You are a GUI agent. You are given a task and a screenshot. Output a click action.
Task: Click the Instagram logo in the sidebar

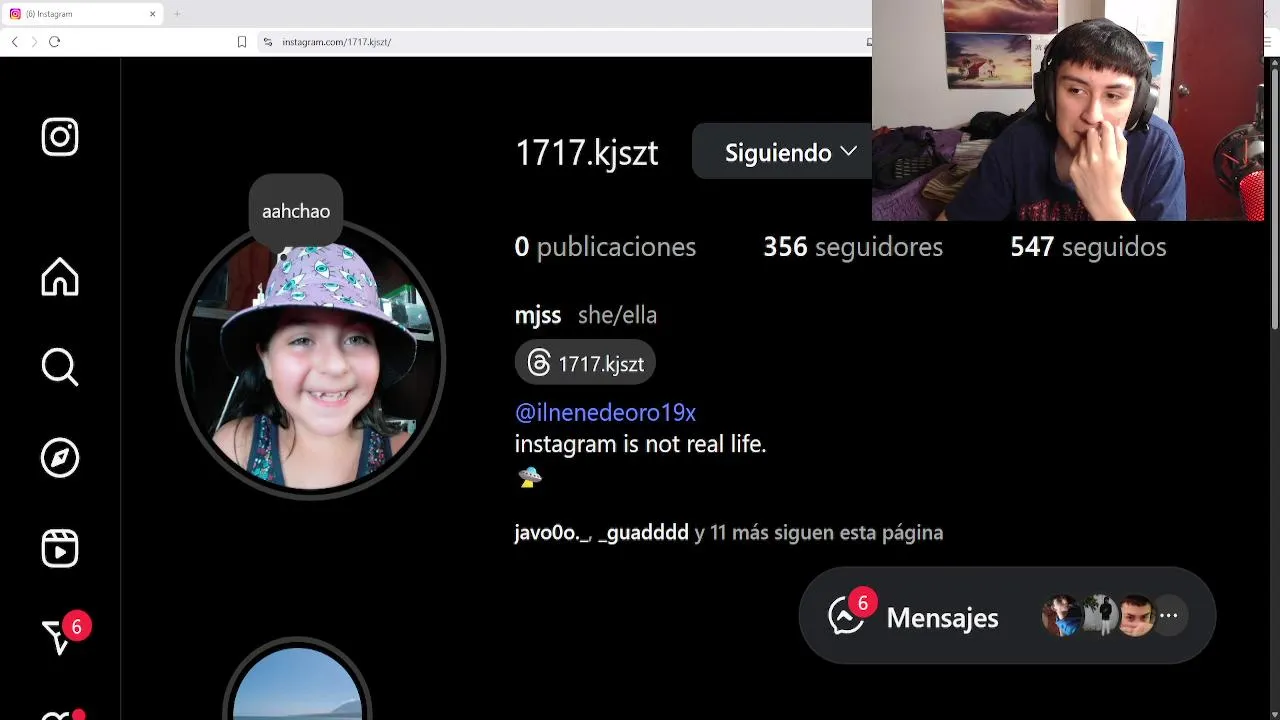point(60,137)
